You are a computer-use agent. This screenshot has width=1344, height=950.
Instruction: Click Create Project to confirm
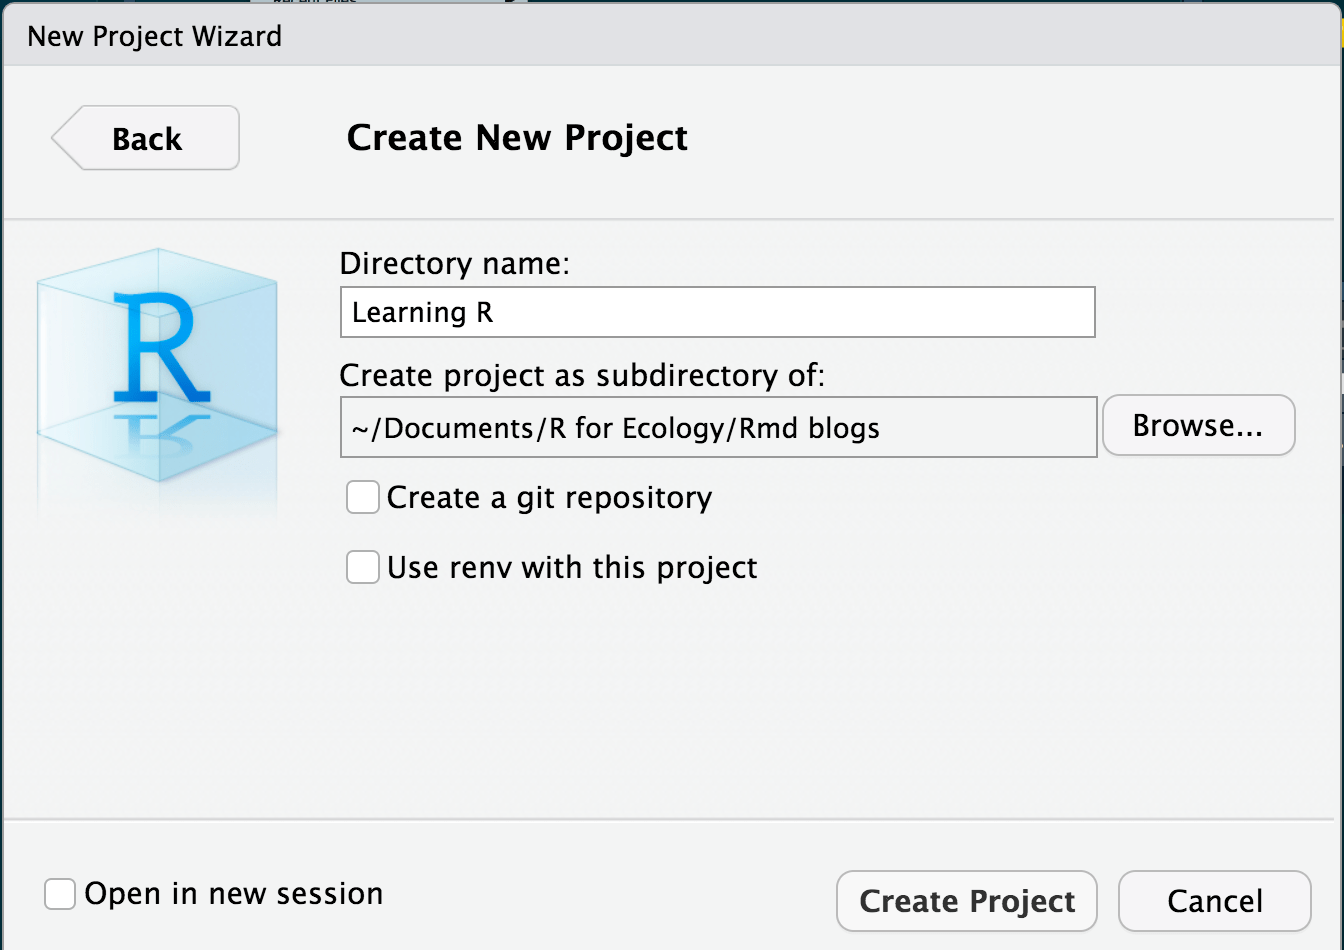(x=965, y=900)
